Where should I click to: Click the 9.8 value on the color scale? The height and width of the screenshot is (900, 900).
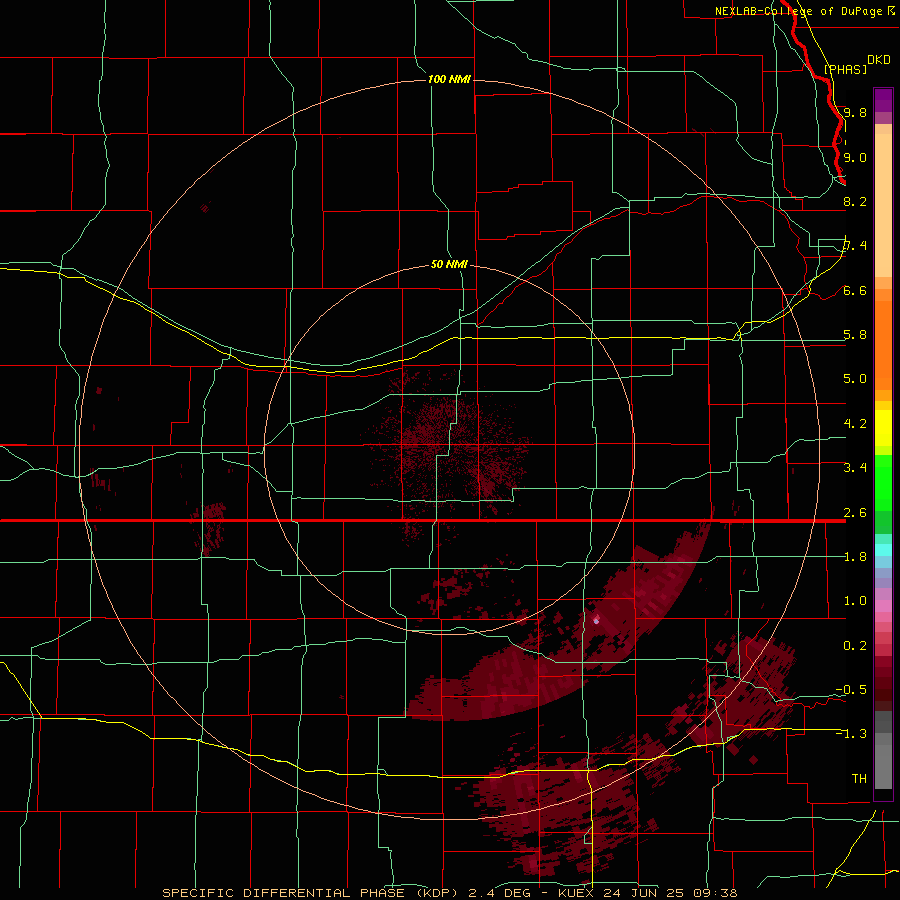(855, 112)
